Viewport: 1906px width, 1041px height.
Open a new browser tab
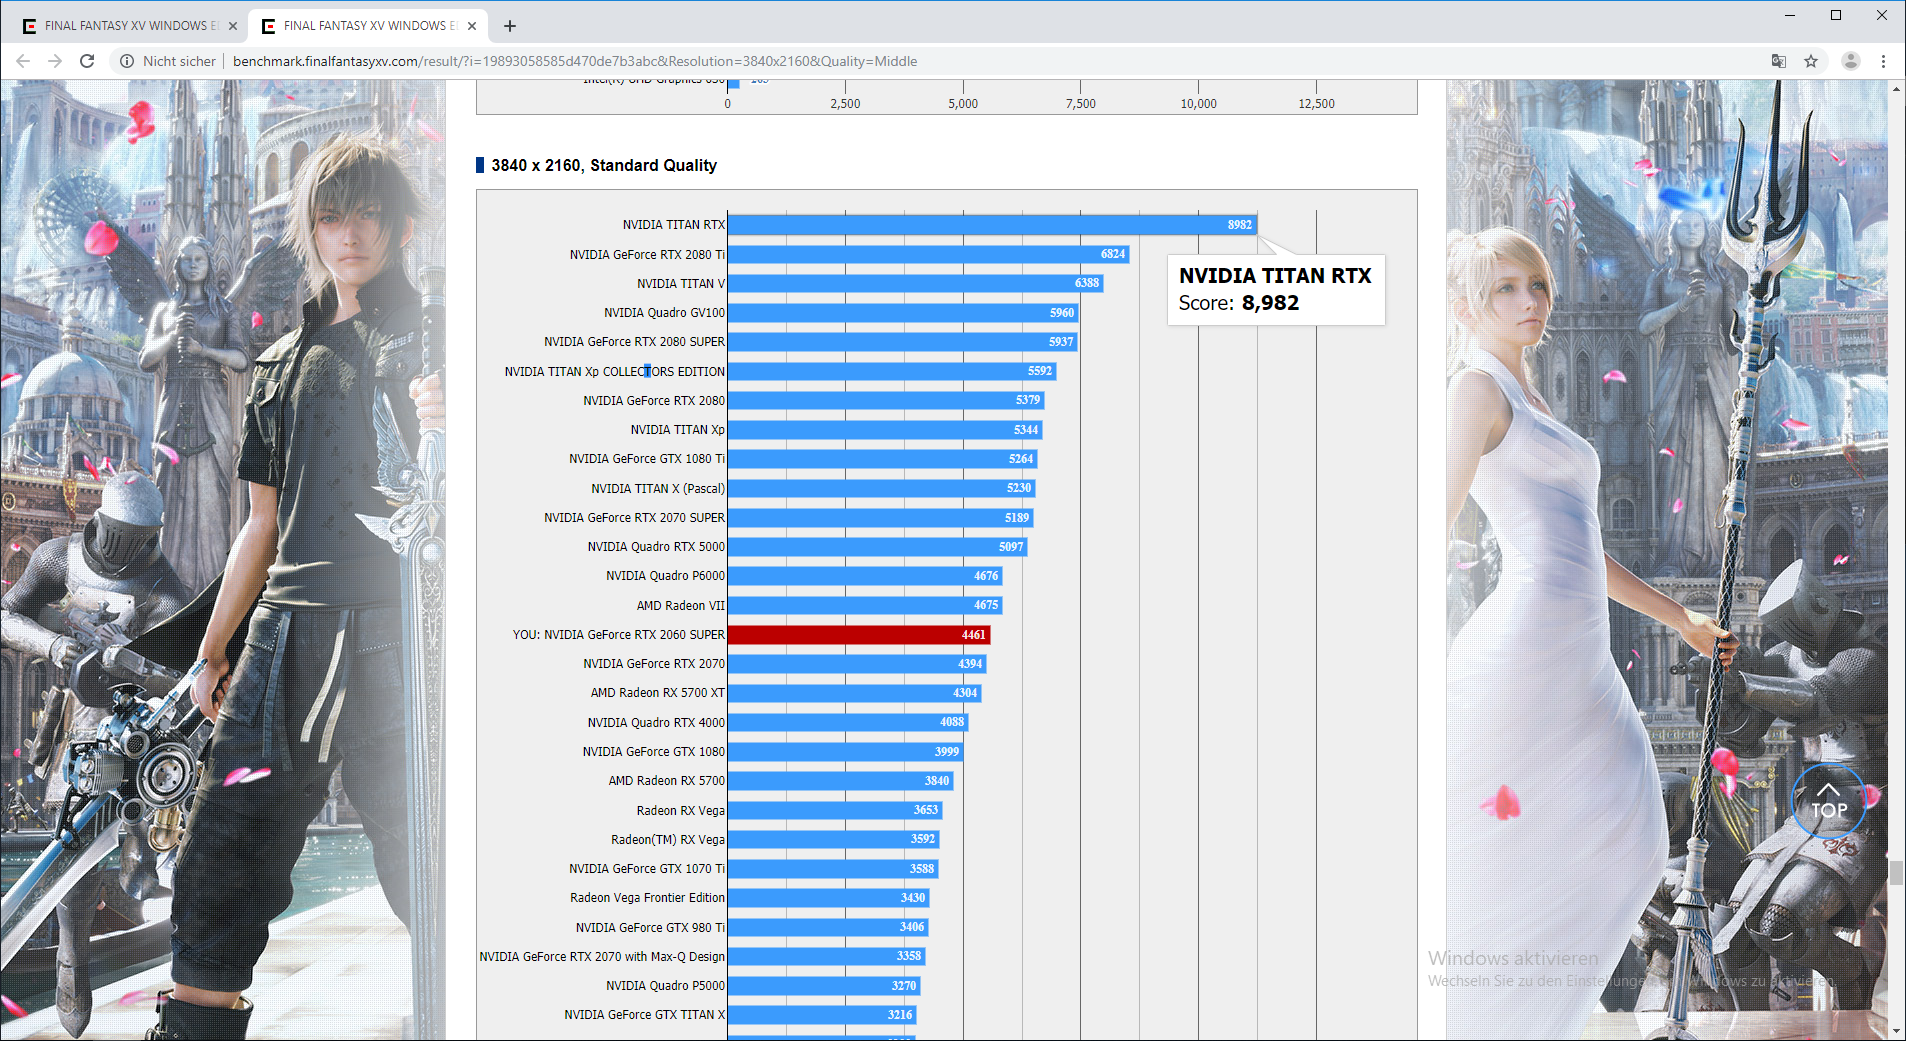(x=510, y=26)
